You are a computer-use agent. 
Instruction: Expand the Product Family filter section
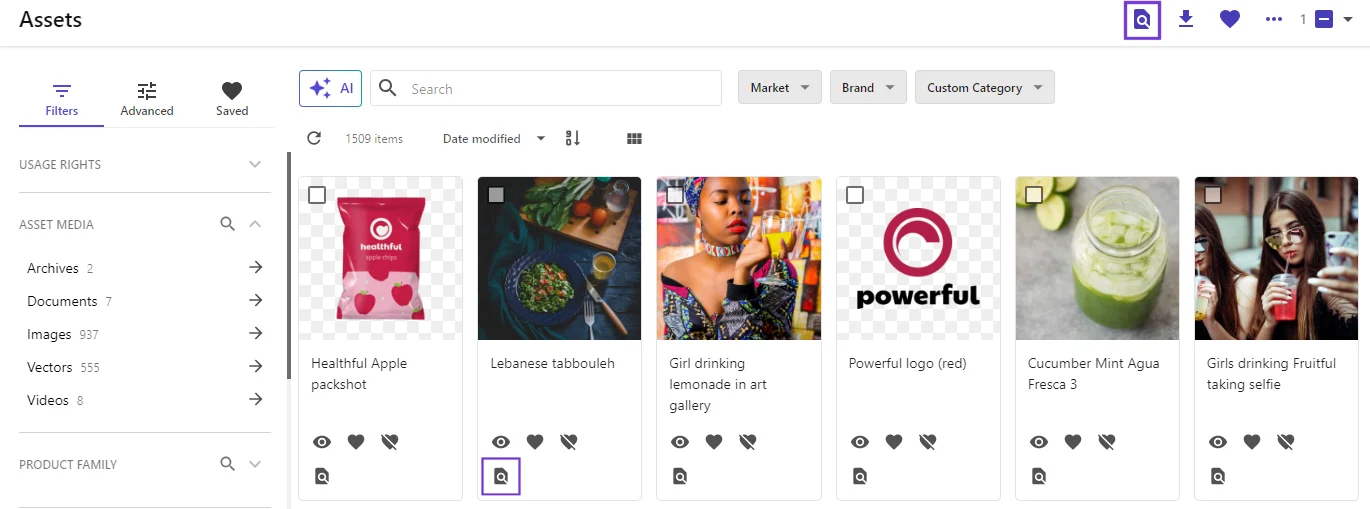pos(255,464)
